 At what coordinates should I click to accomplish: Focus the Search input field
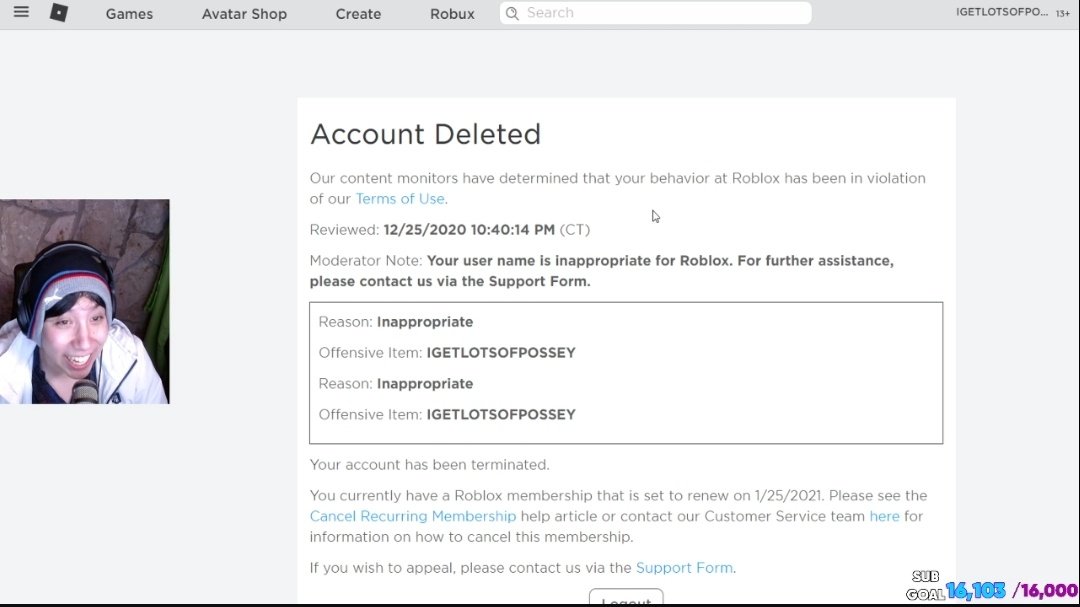tap(656, 13)
